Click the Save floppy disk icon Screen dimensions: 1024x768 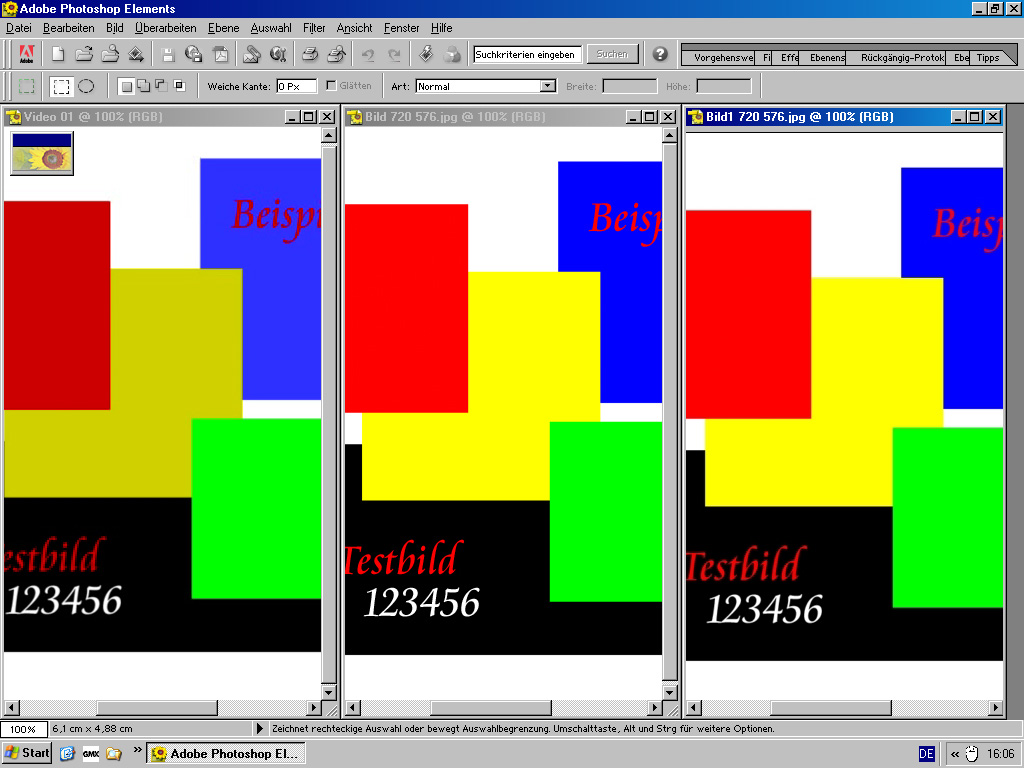168,54
